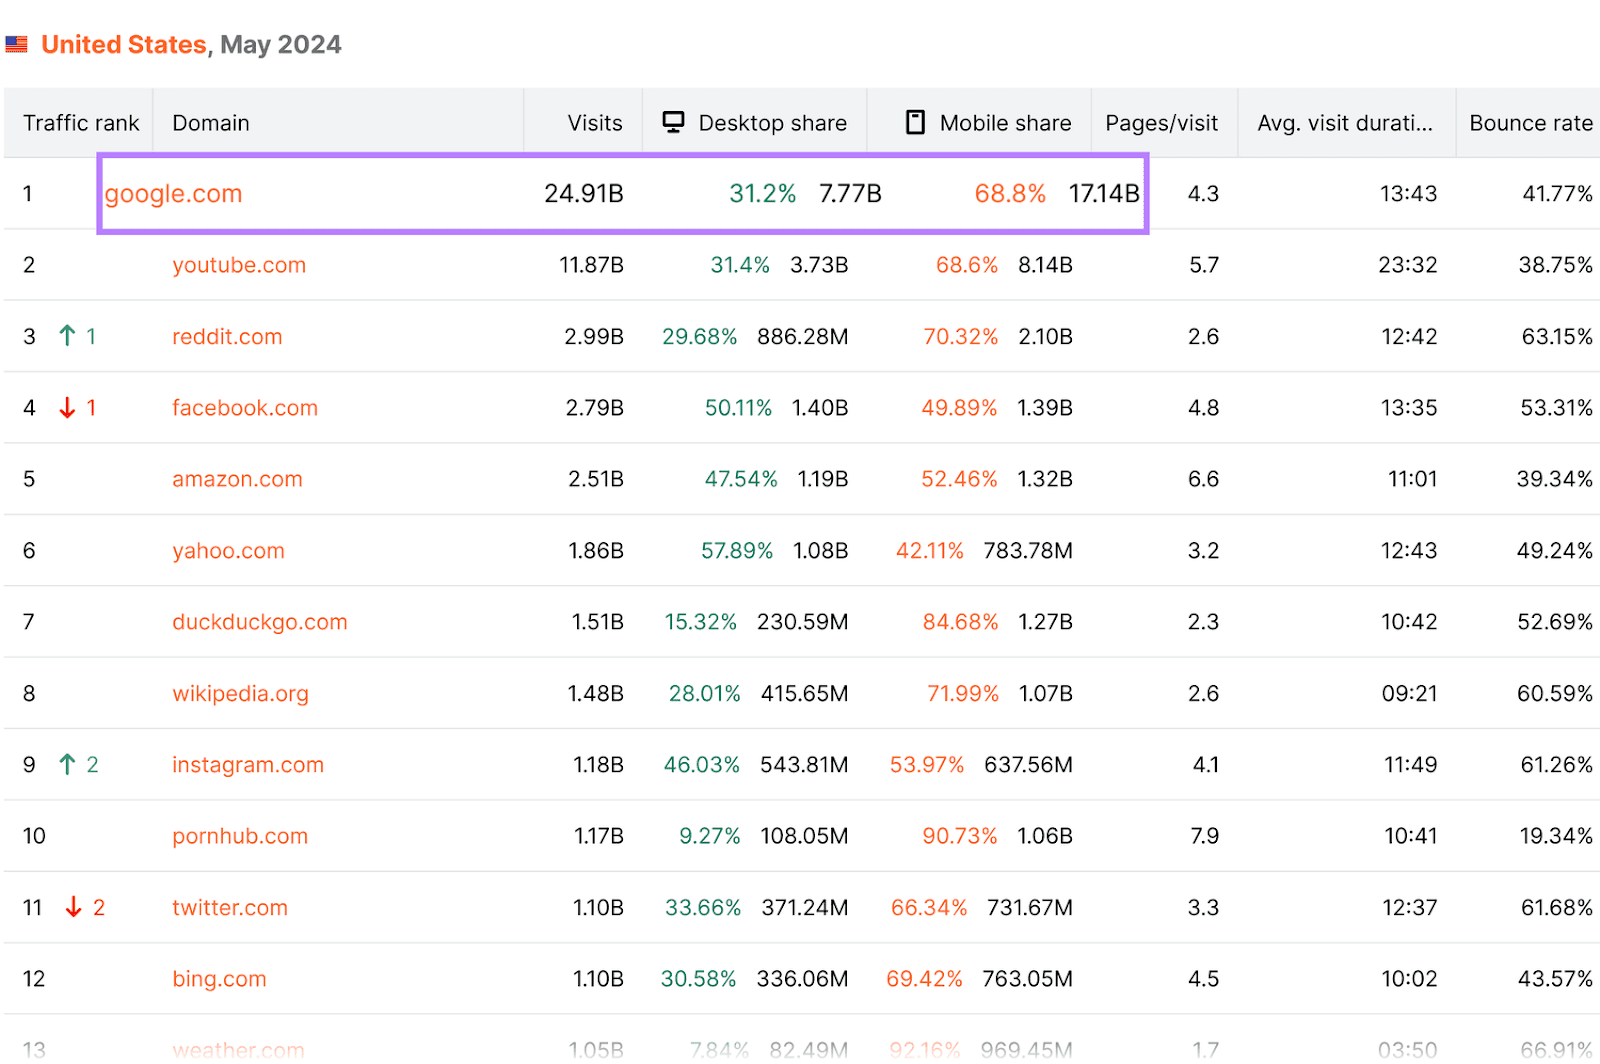Image resolution: width=1600 pixels, height=1064 pixels.
Task: Sort the table by the Visits column header
Action: click(594, 122)
